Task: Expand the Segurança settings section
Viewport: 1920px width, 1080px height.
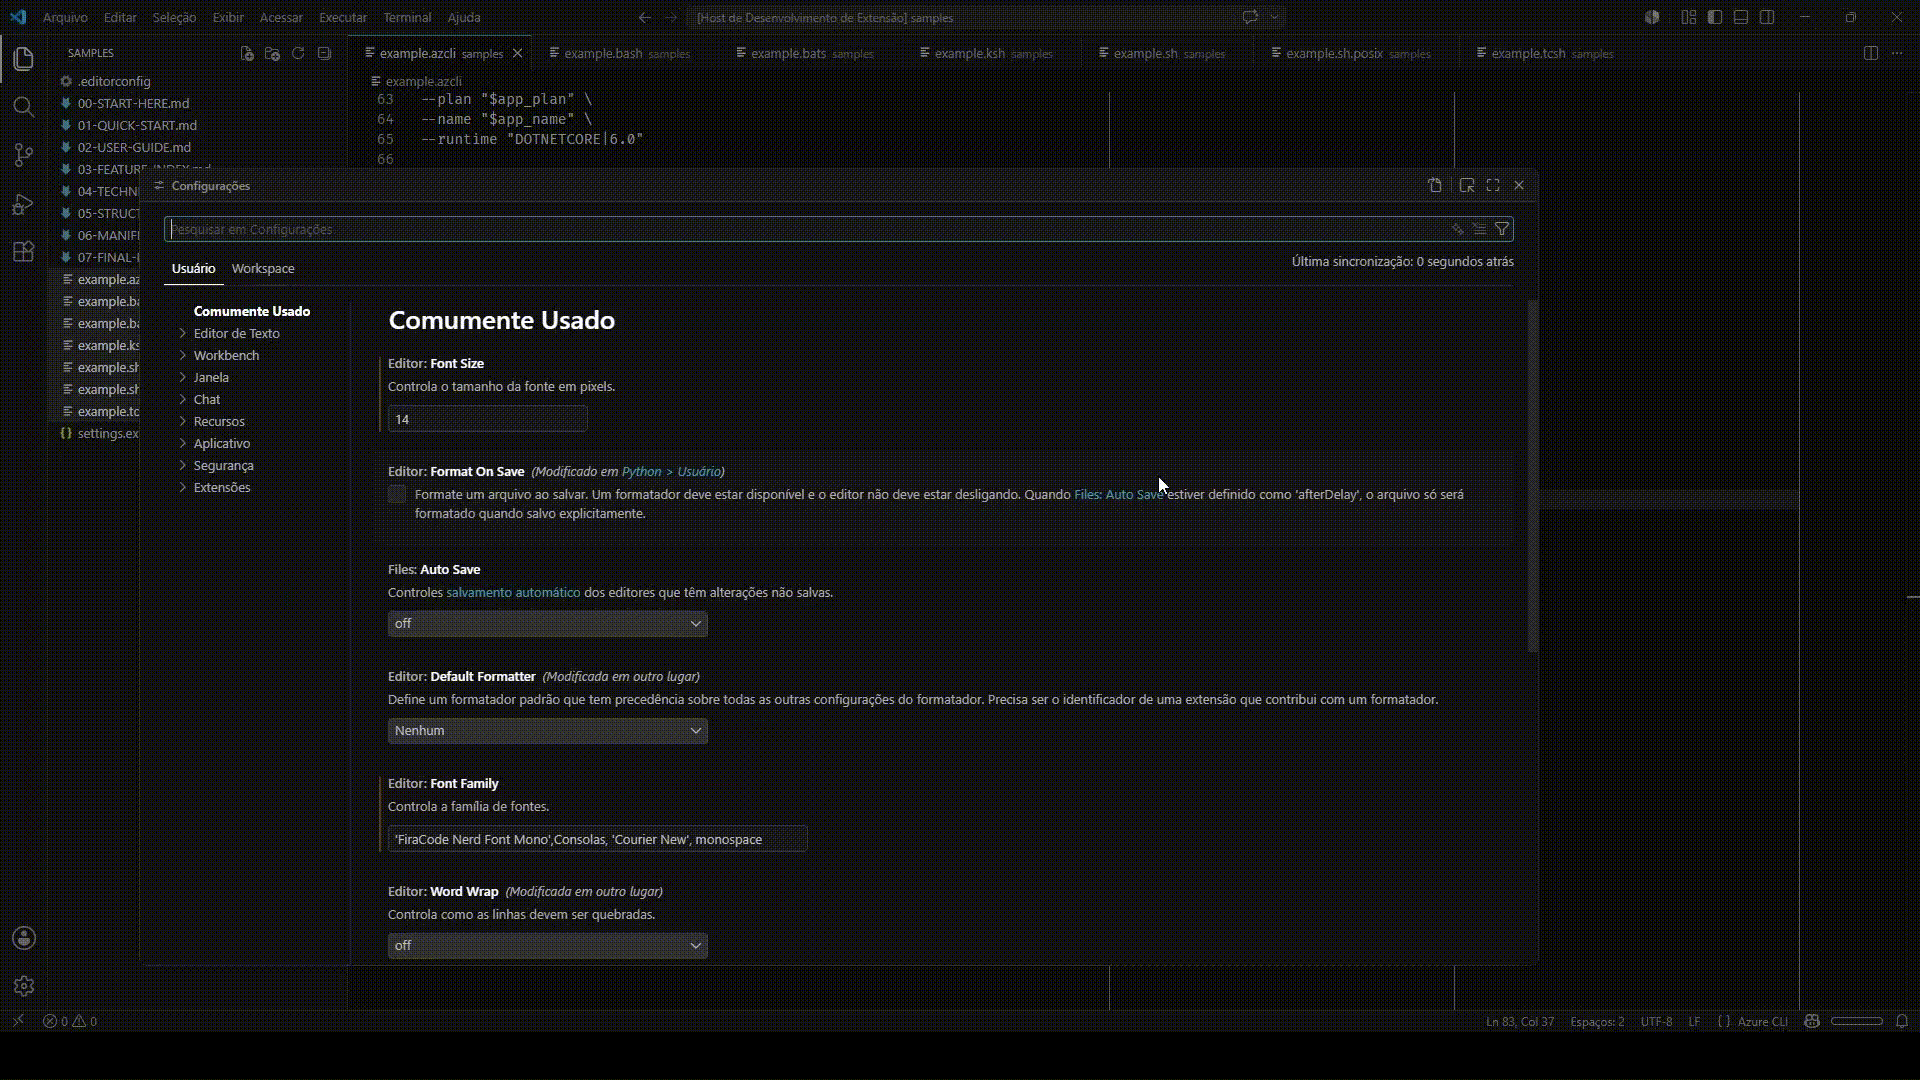Action: coord(183,465)
